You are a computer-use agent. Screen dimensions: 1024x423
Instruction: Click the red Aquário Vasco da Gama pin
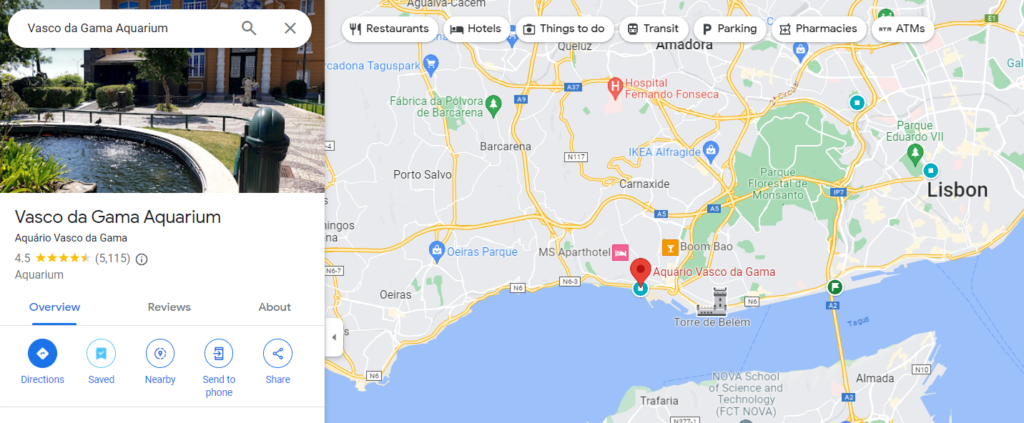coord(641,271)
